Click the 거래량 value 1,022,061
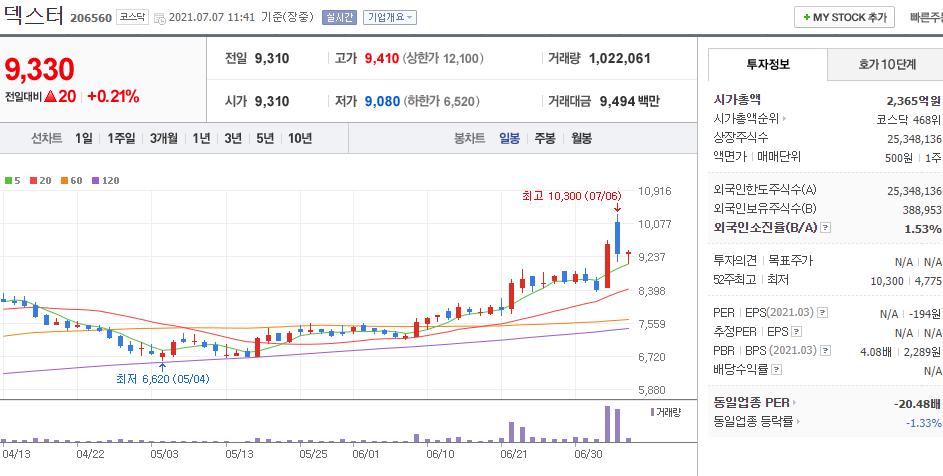 point(619,58)
